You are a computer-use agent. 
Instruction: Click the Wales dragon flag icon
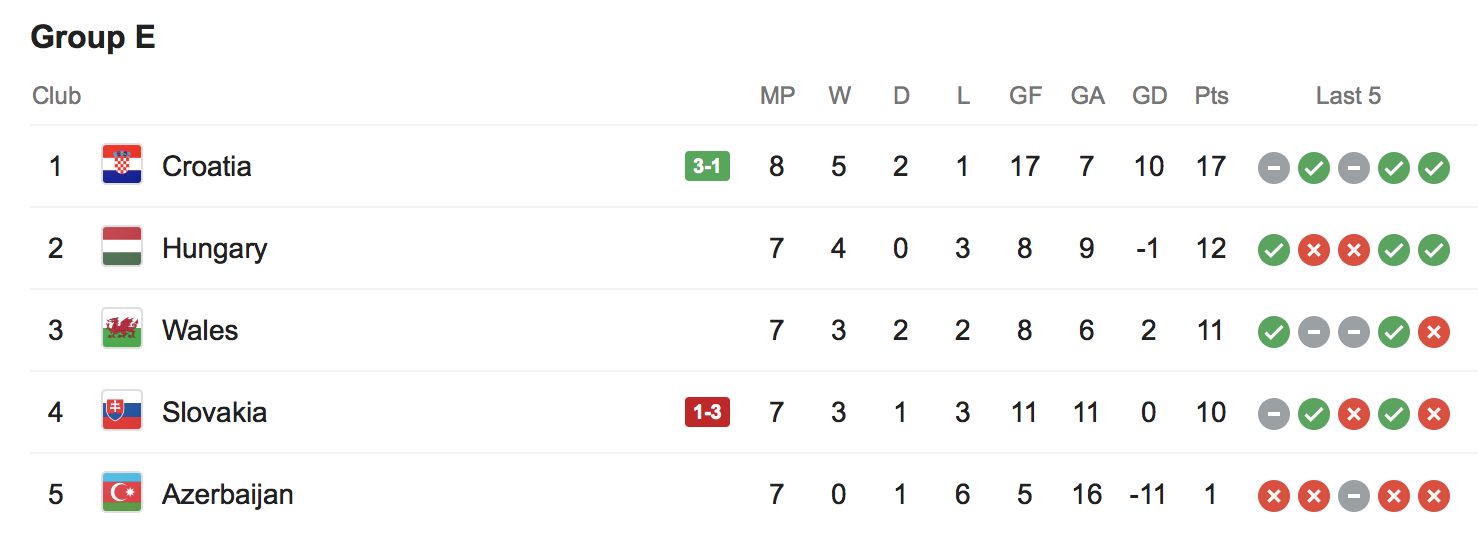[122, 329]
